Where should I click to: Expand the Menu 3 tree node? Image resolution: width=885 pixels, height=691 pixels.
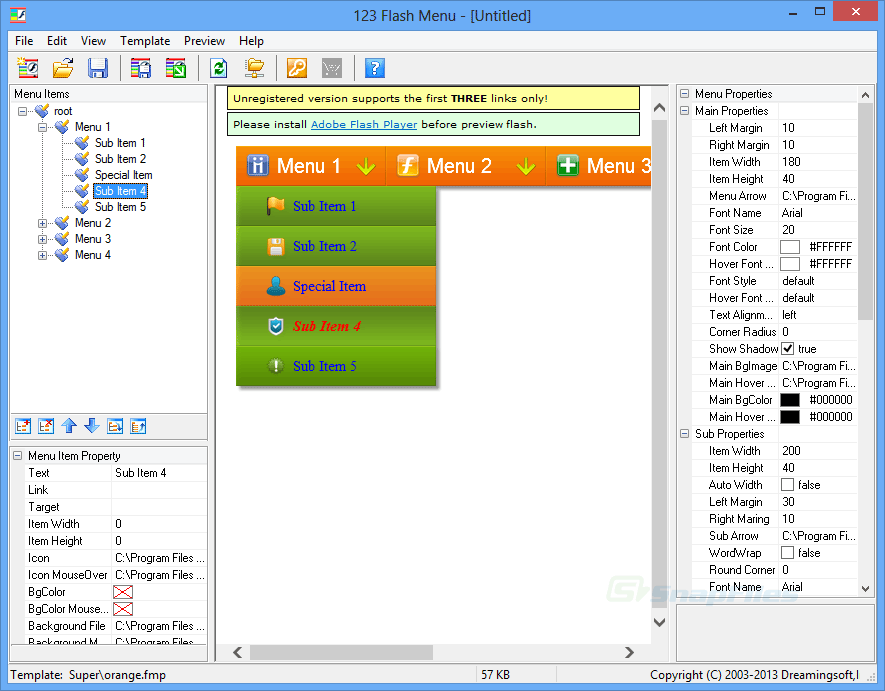[x=42, y=239]
